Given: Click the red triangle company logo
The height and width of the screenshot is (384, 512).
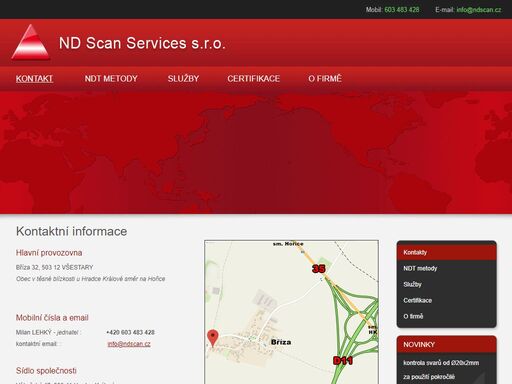Looking at the screenshot, I should 31,42.
